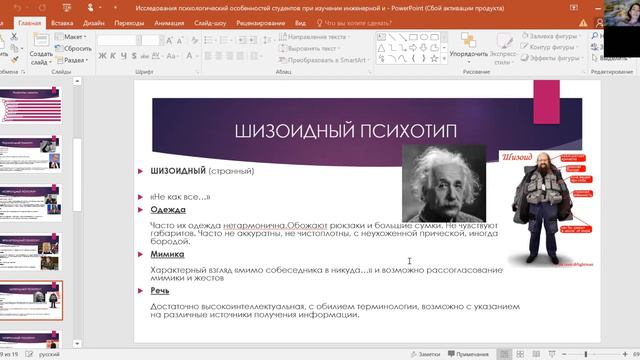Viewport: 640px width, 360px height.
Task: Click the Cut scissors icon
Action: pyautogui.click(x=14, y=37)
